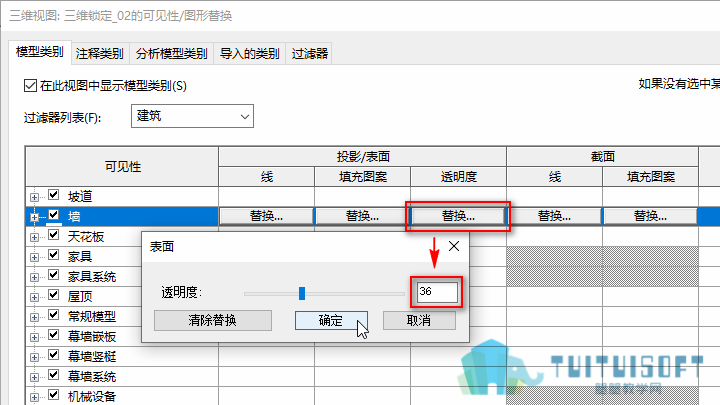720x405 pixels.
Task: Switch to the 注释类别 tab
Action: pyautogui.click(x=100, y=54)
